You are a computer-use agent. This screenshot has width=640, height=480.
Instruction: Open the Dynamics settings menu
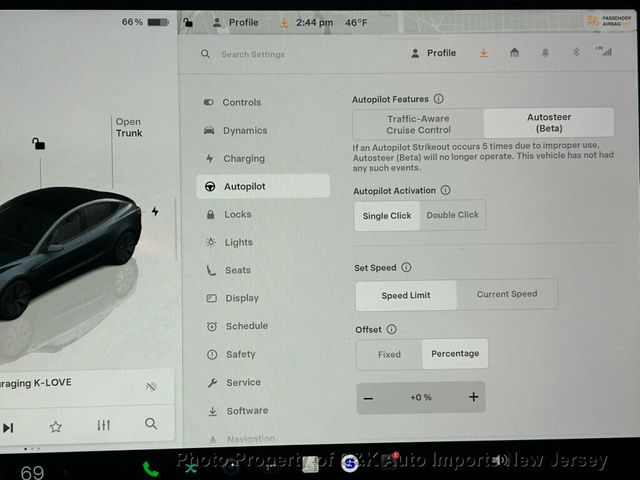pos(236,130)
